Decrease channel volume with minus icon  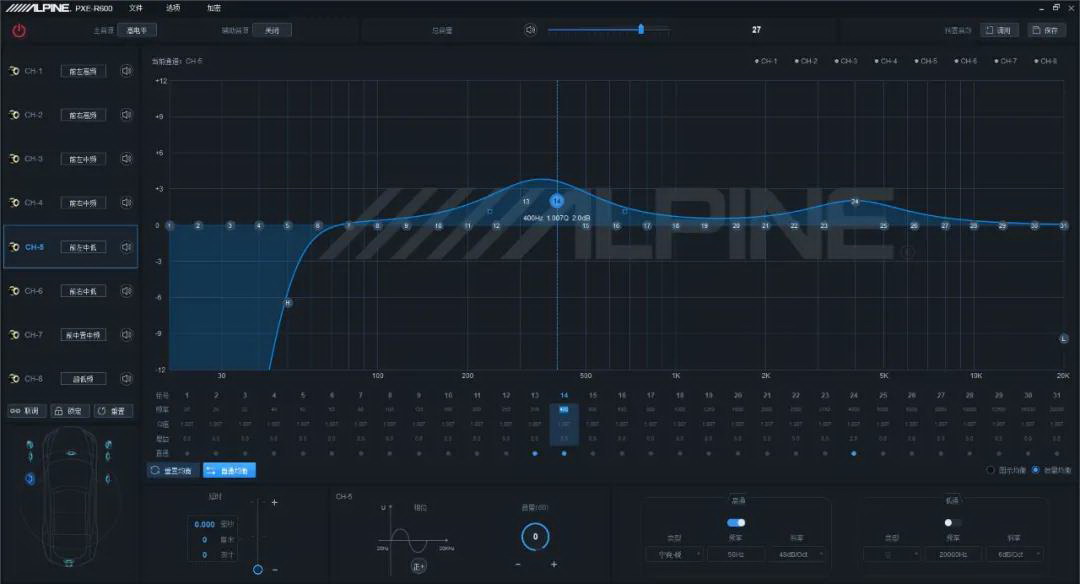[x=518, y=564]
